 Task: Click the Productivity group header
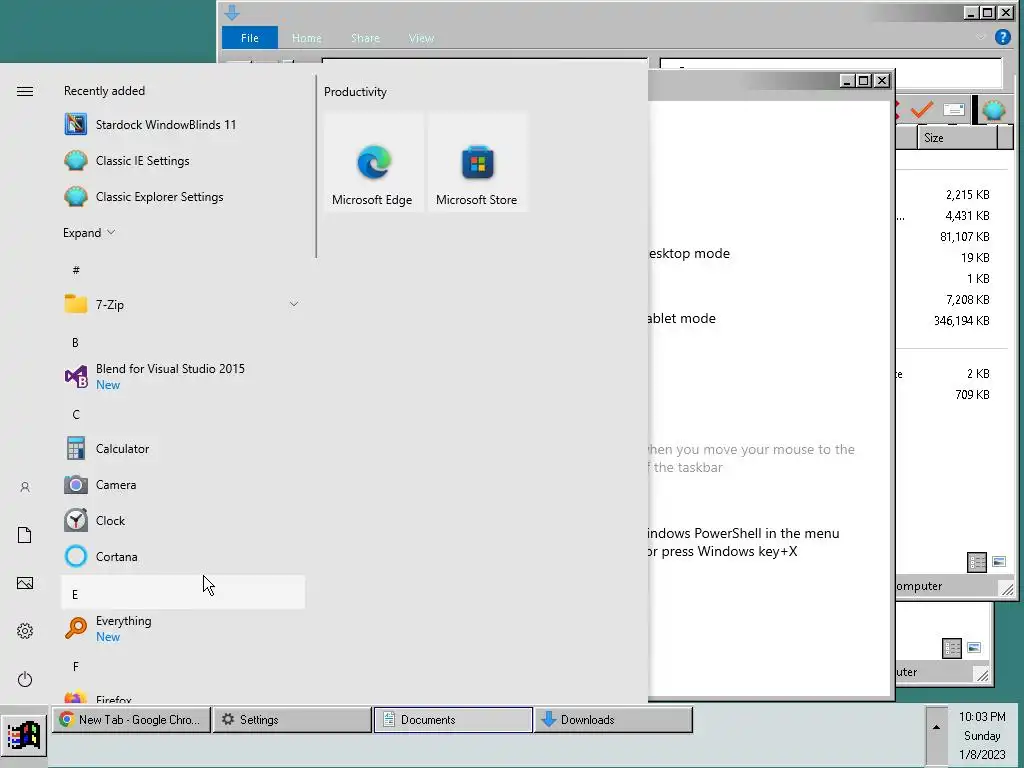coord(355,92)
